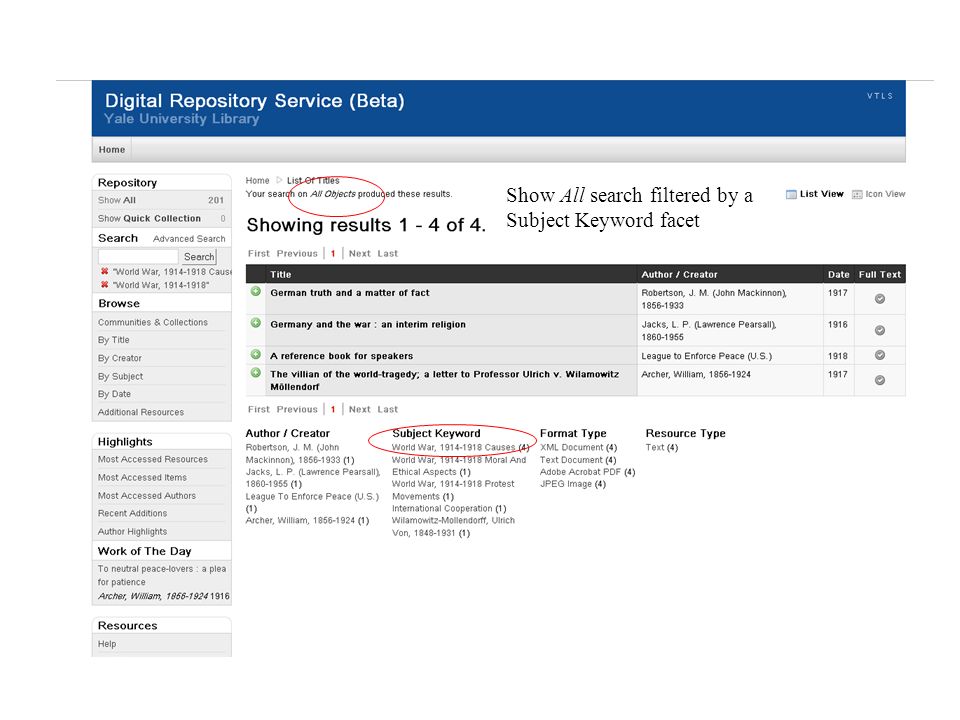This screenshot has width=960, height=720.
Task: Click green plus icon for German truth row
Action: 256,291
